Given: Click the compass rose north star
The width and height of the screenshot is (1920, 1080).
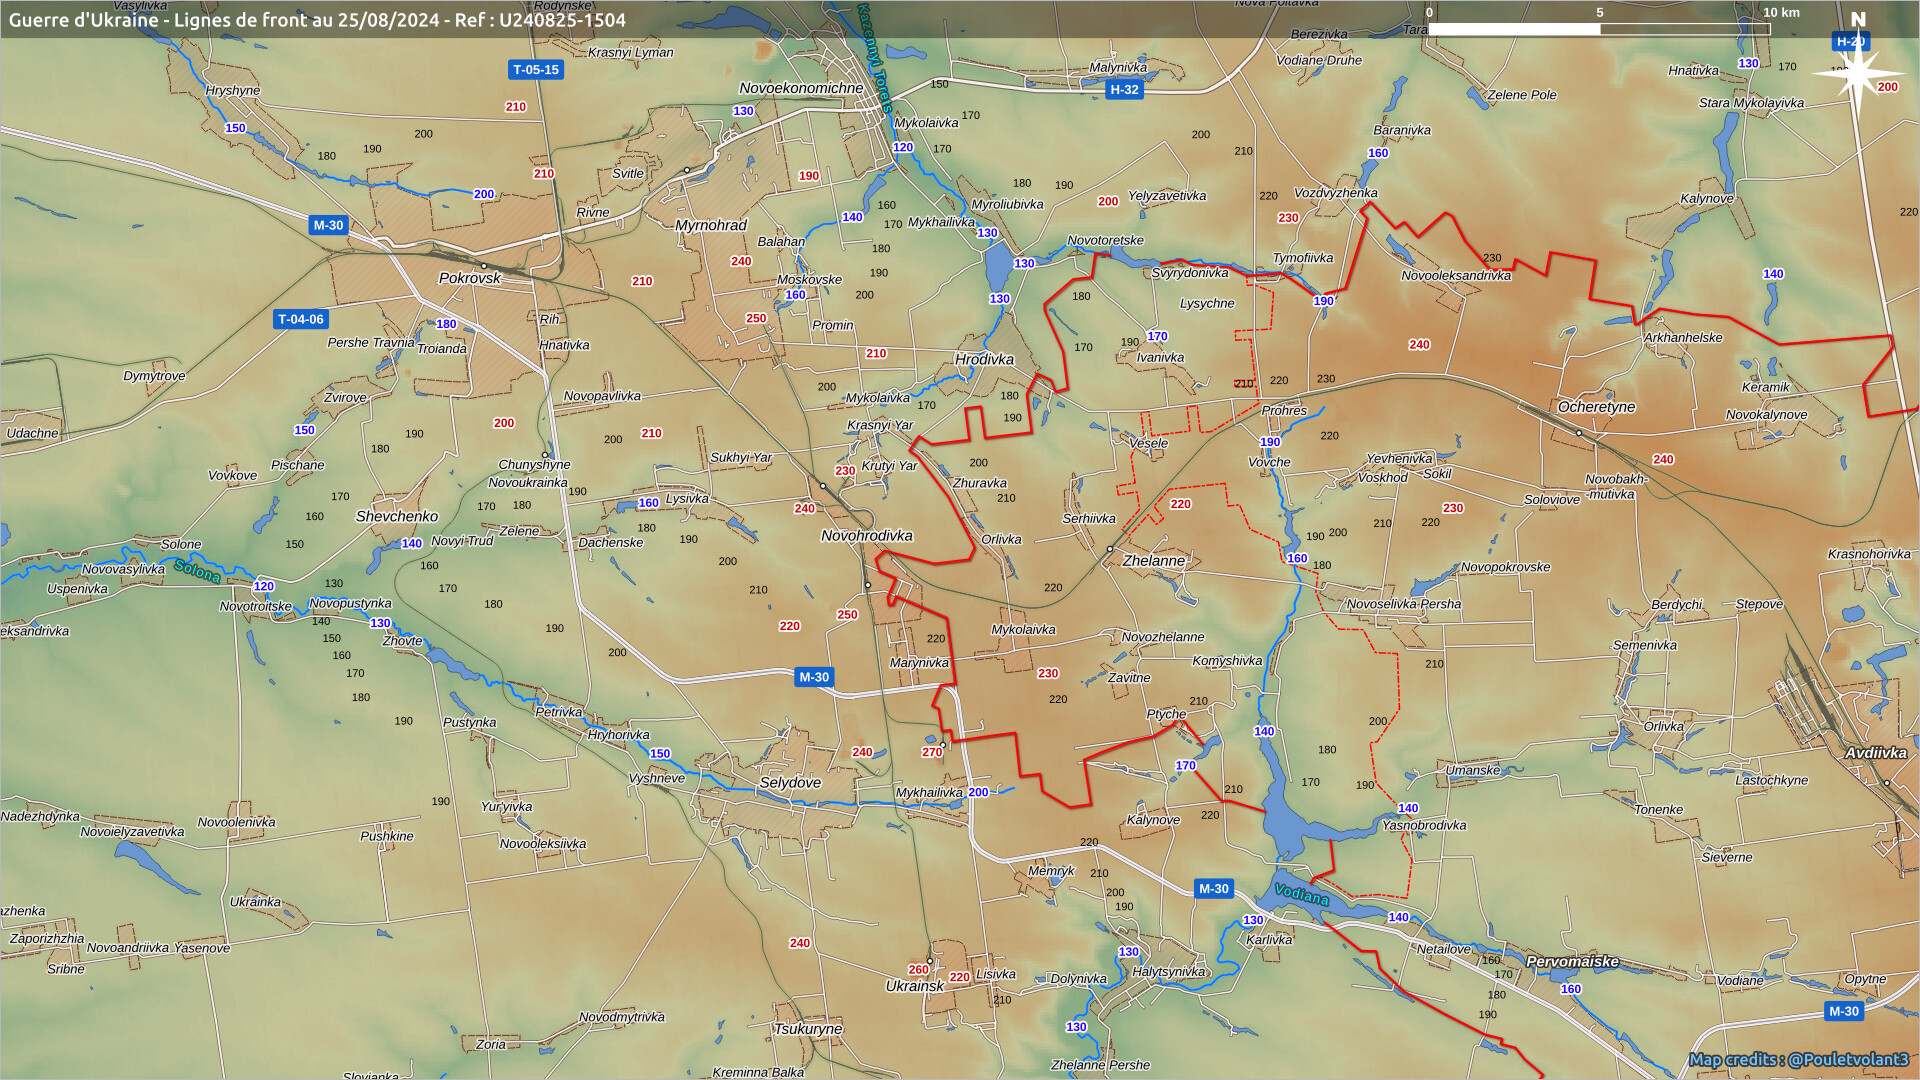Looking at the screenshot, I should tap(1857, 72).
